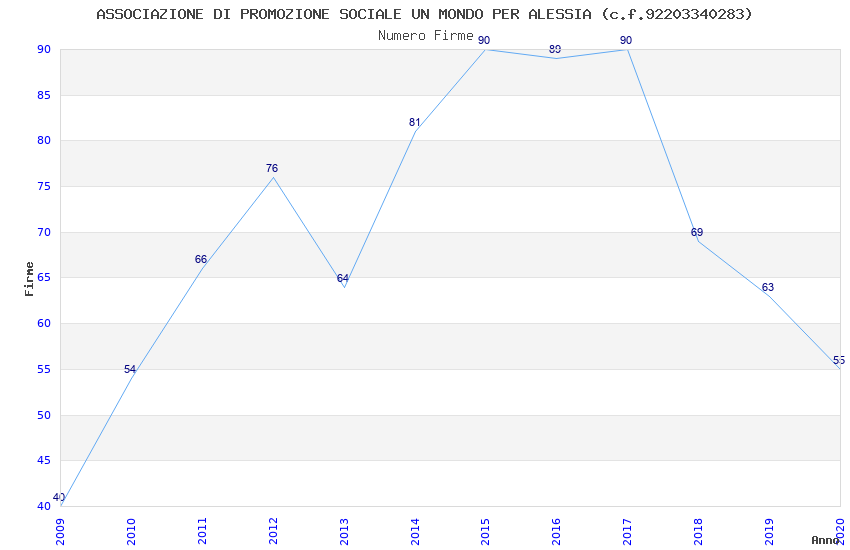Click the x-axis year label 2016
Screen dimensions: 850x550
click(556, 532)
